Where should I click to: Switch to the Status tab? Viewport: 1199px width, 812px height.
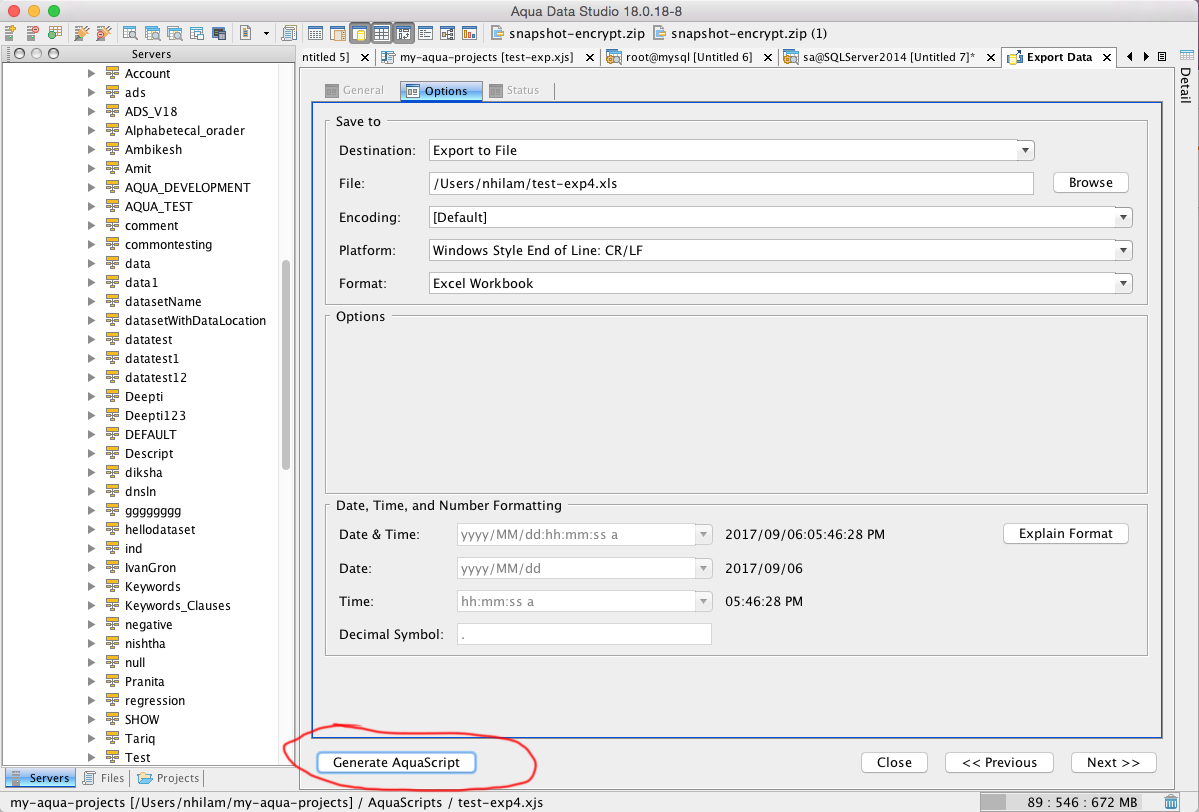coord(515,90)
